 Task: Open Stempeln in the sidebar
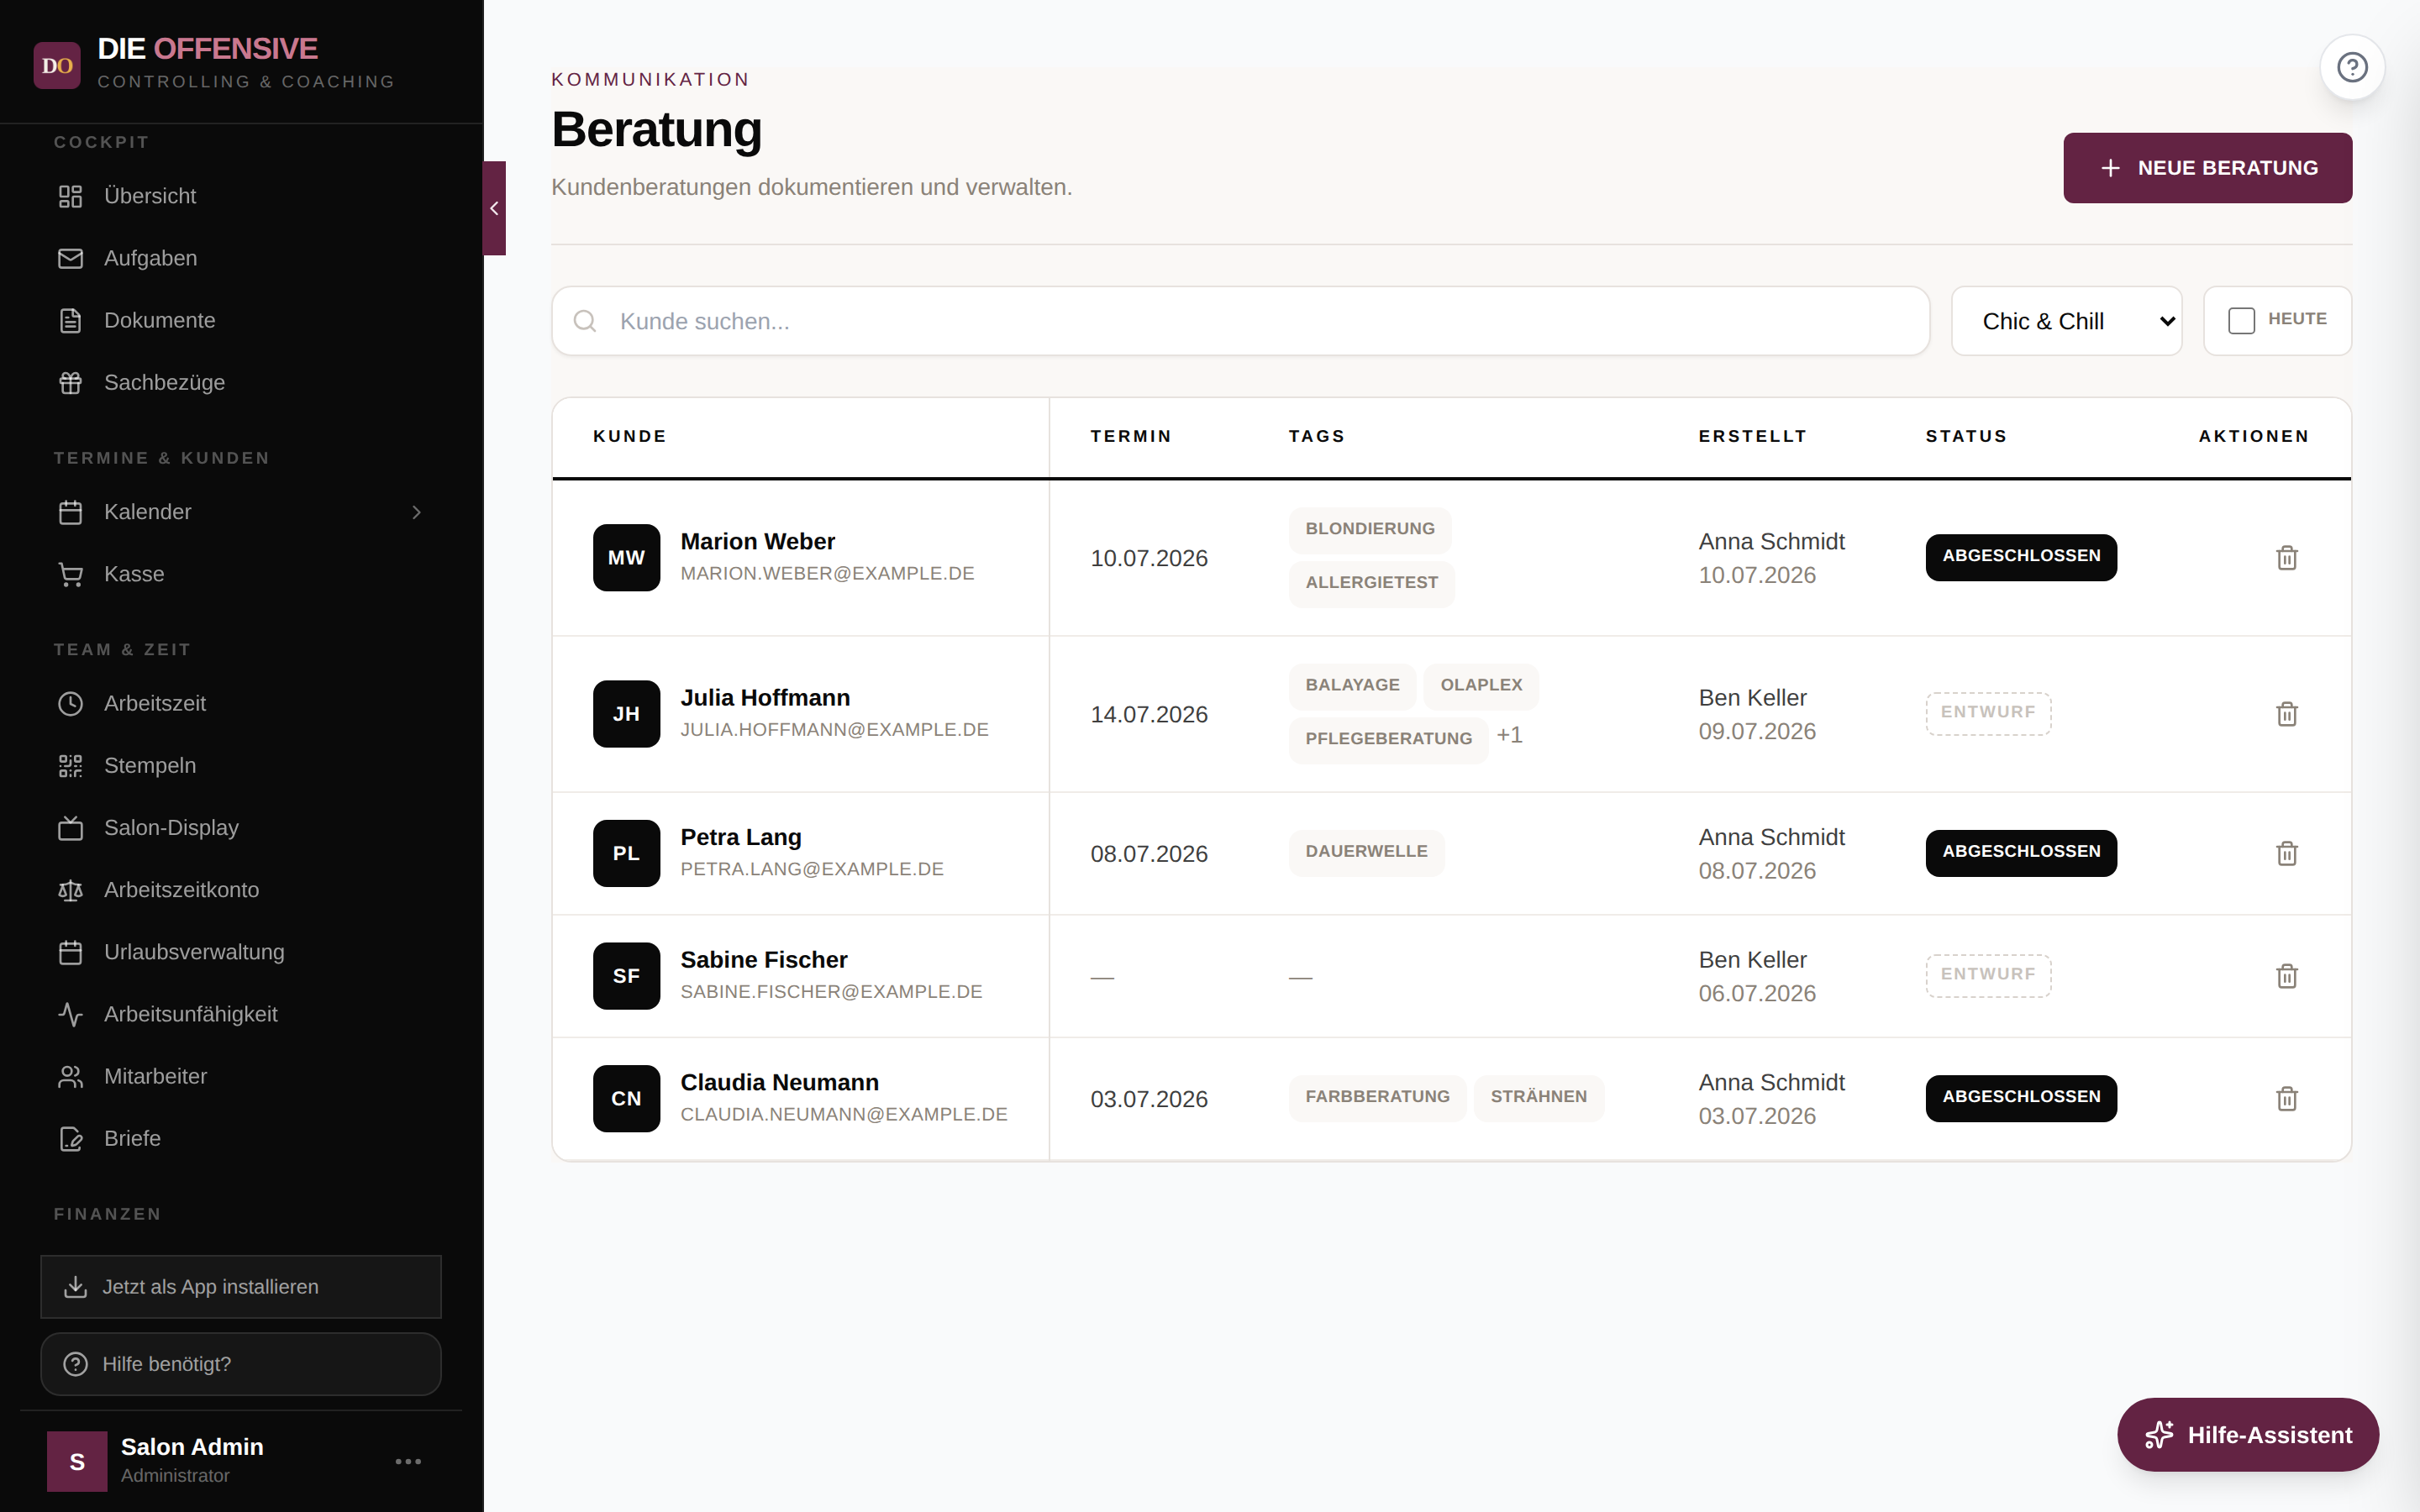[x=240, y=765]
